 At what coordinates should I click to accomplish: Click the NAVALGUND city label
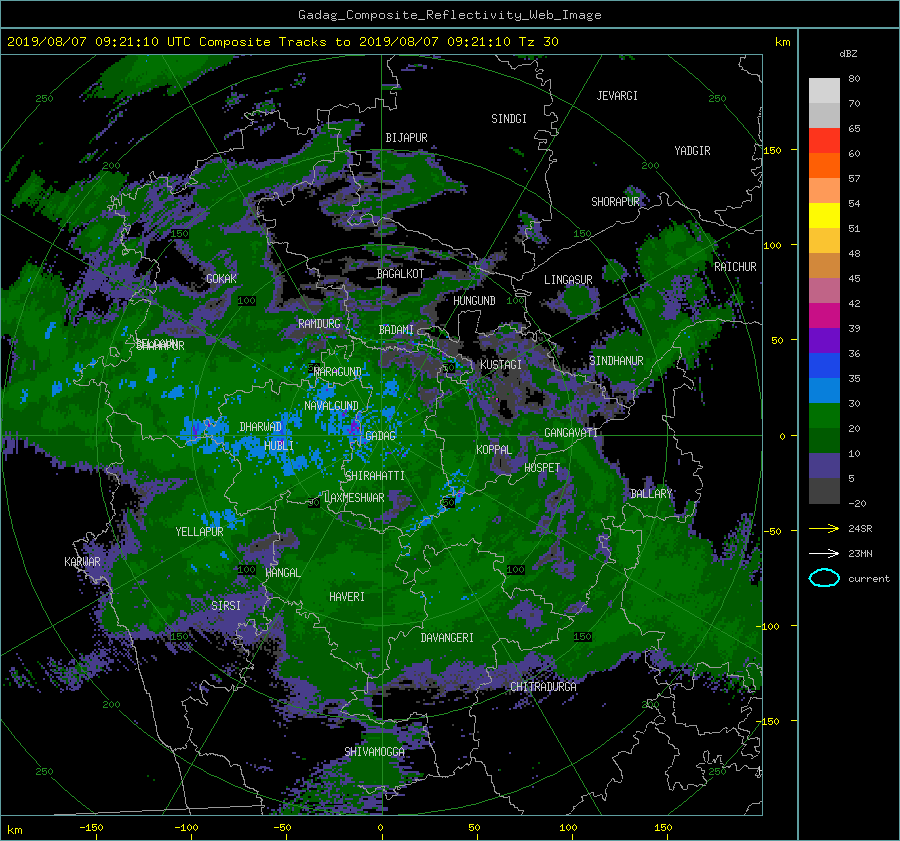(331, 406)
